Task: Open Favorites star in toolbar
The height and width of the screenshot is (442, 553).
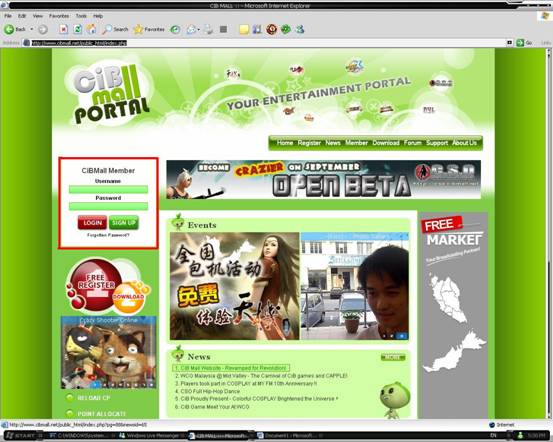Action: pos(149,29)
